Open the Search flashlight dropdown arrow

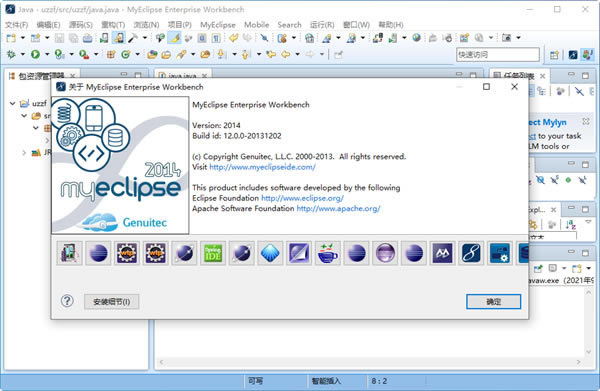point(193,55)
